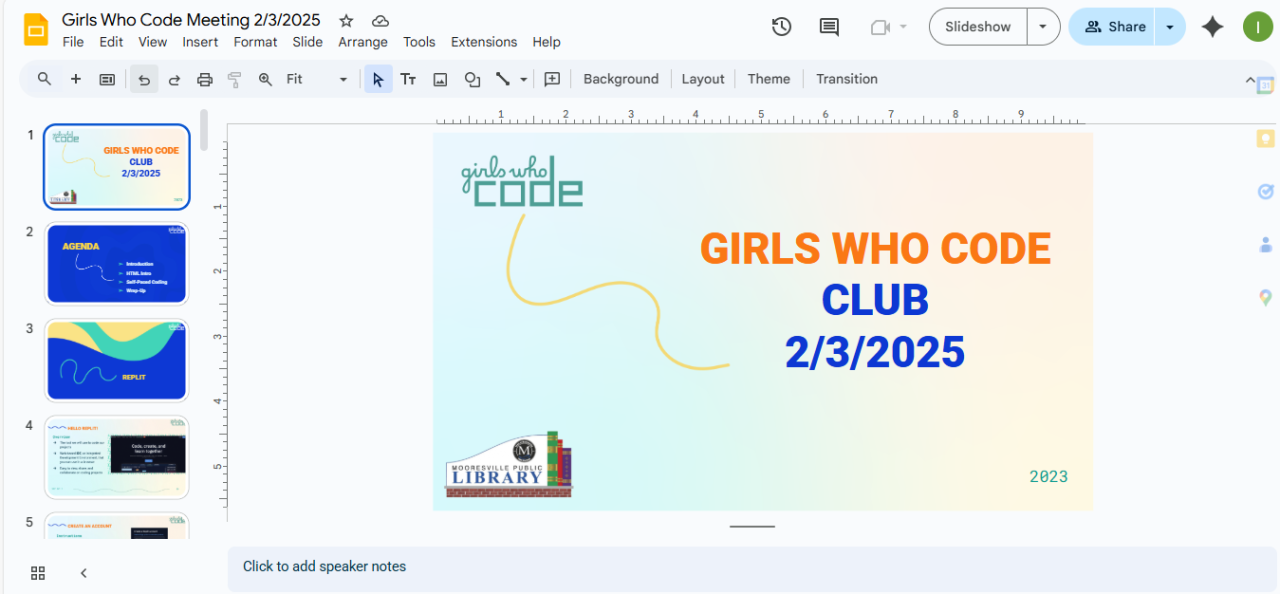Collapse the filmstrip panel arrow
The width and height of the screenshot is (1280, 594).
[x=84, y=573]
